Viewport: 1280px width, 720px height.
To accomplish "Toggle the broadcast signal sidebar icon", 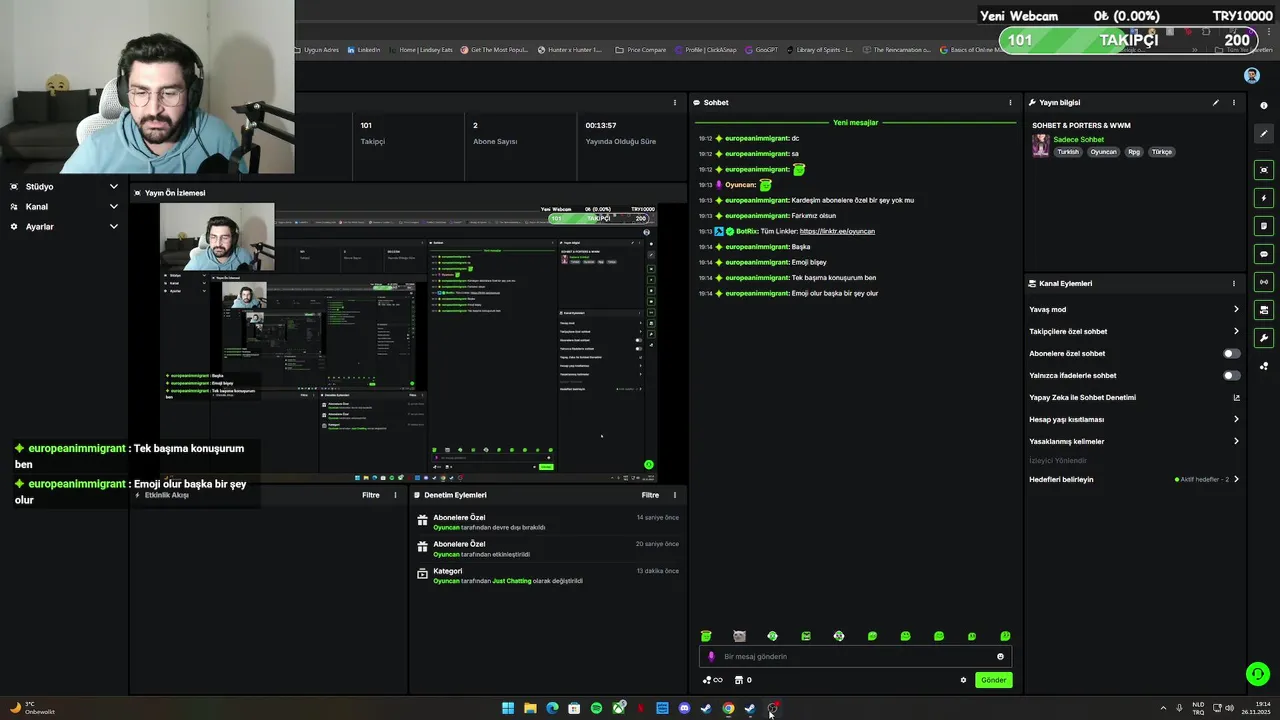I will [x=1264, y=282].
